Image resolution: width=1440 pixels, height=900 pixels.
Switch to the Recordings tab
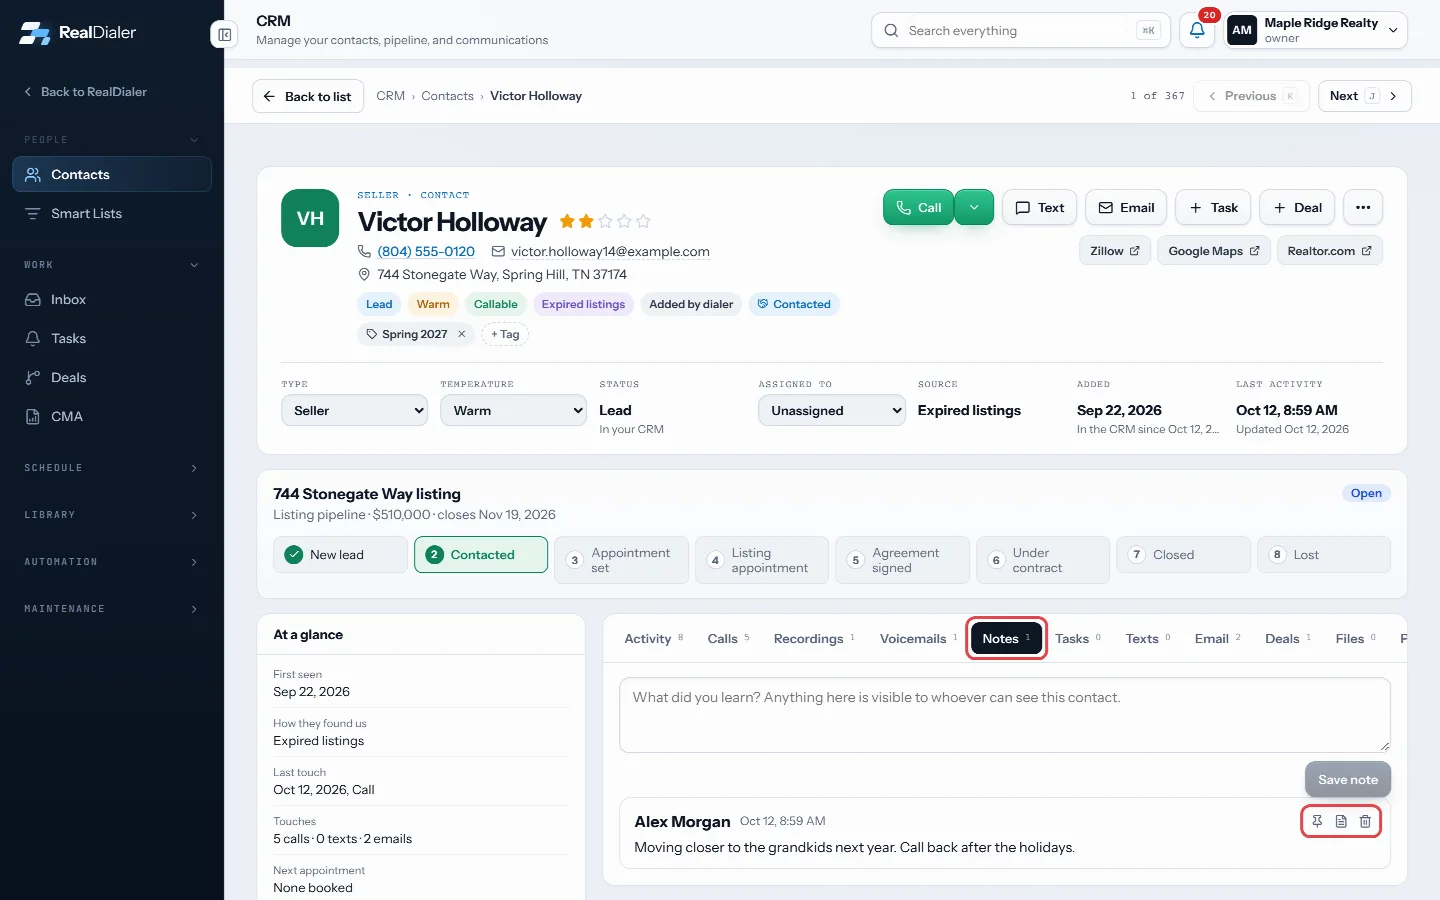(x=814, y=638)
